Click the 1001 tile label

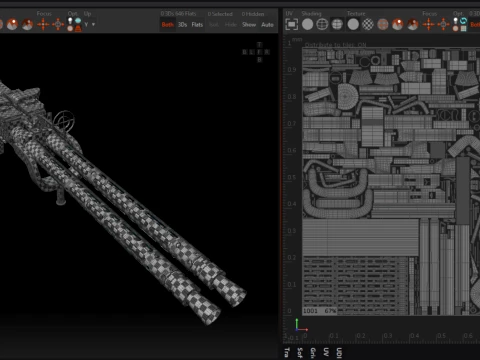(x=310, y=311)
